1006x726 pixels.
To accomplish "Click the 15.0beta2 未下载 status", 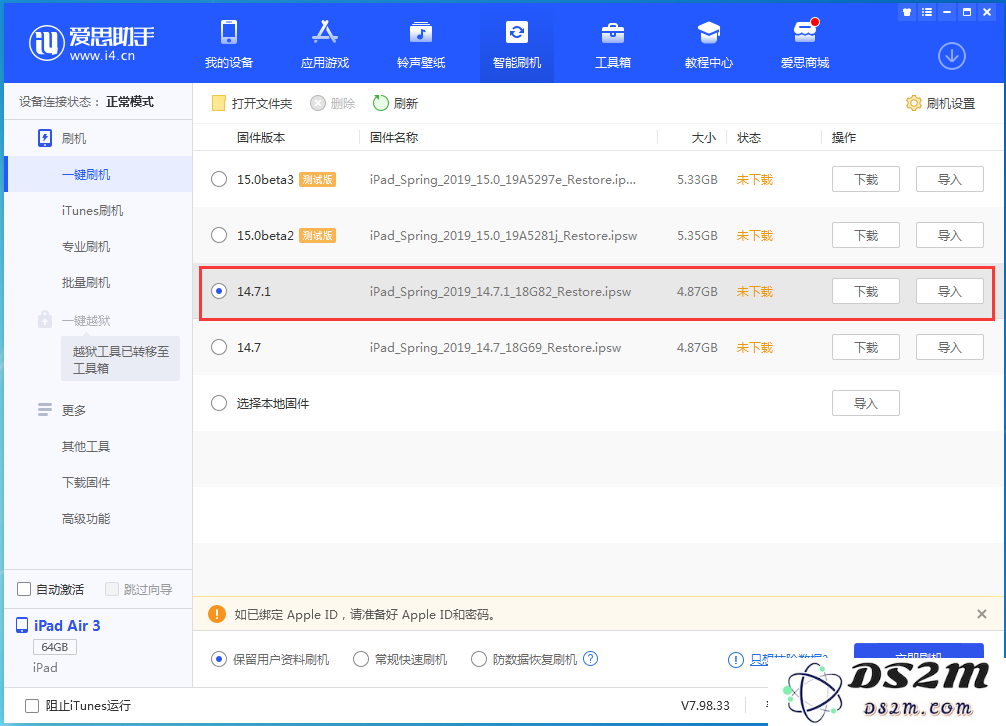I will click(754, 235).
